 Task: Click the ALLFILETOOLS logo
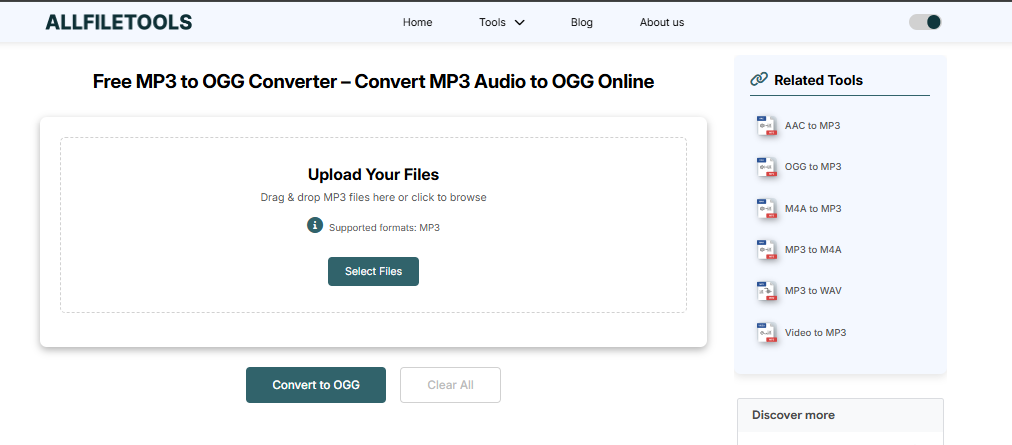click(x=119, y=22)
